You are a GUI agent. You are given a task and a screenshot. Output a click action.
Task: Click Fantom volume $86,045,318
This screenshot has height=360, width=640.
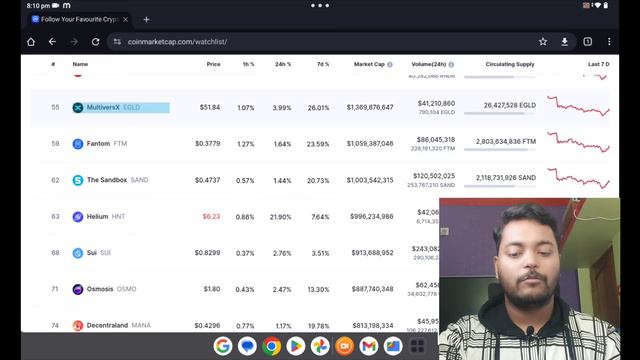click(436, 140)
